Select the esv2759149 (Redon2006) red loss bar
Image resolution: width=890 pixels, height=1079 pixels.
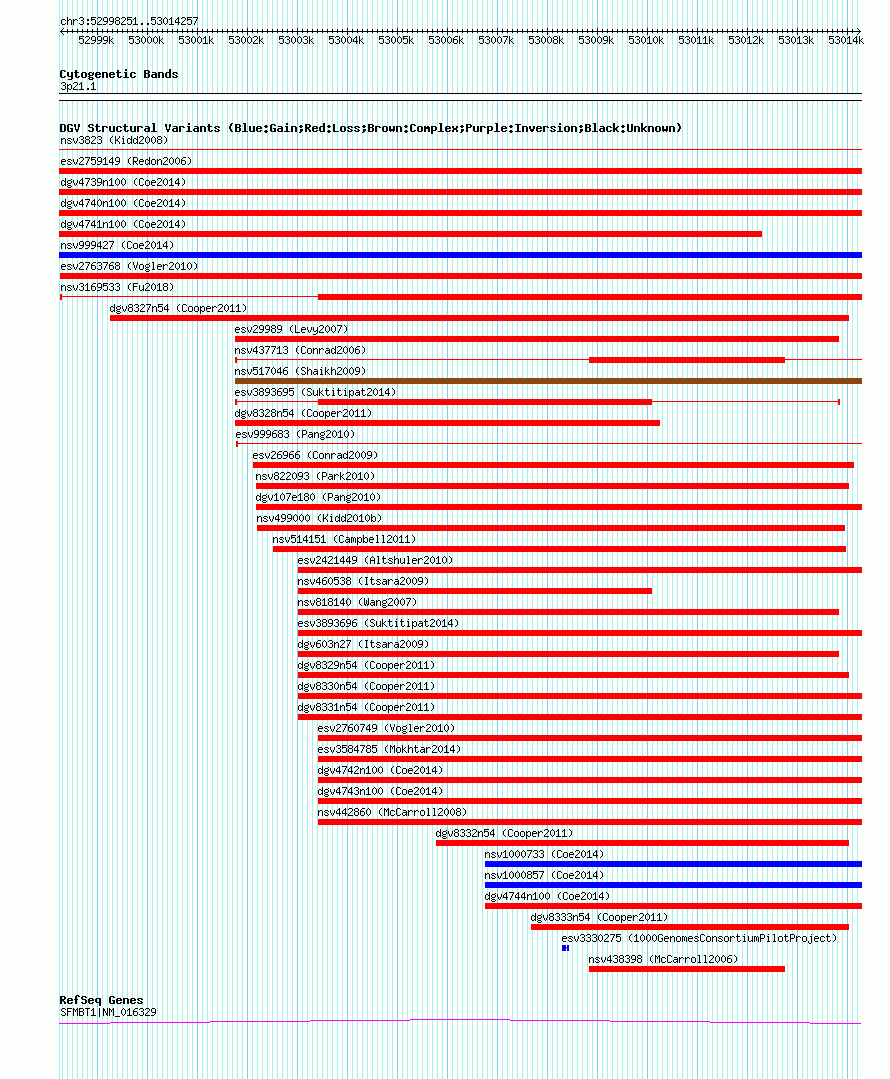tap(460, 171)
